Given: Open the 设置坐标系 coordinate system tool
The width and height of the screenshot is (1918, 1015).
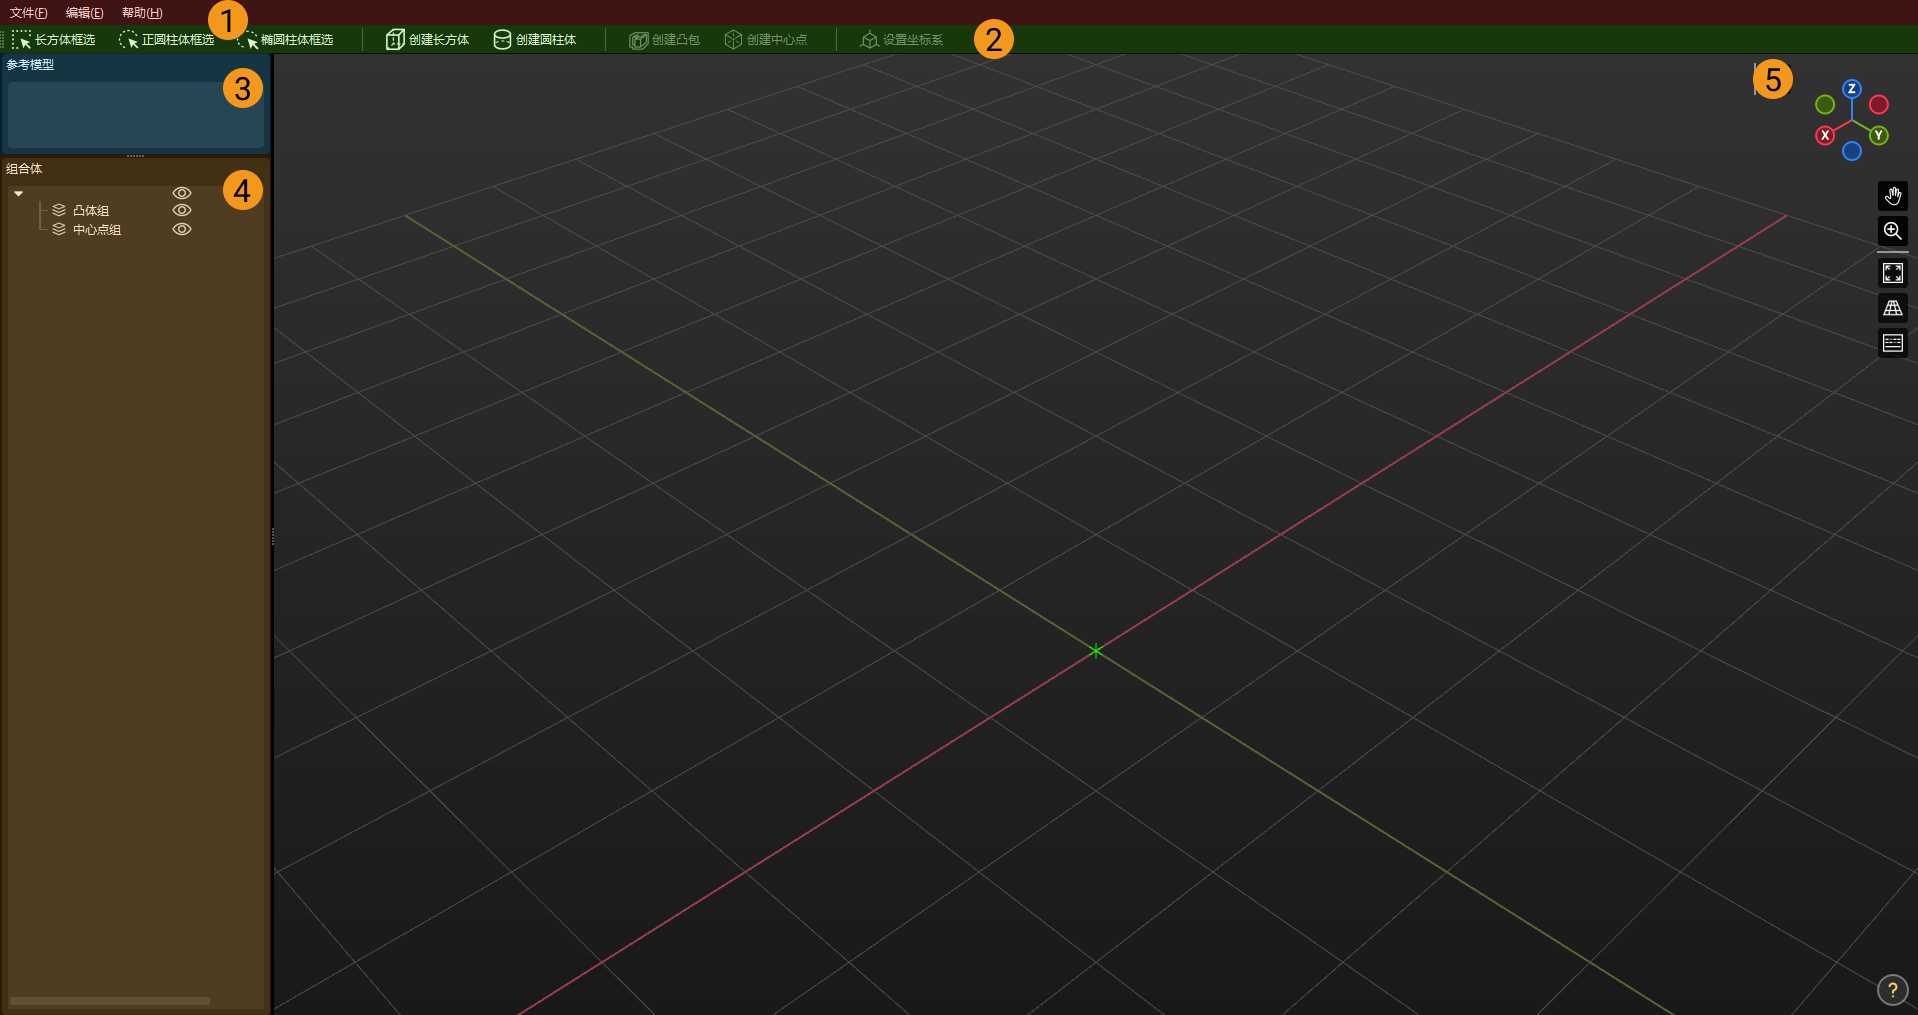Looking at the screenshot, I should tap(901, 40).
